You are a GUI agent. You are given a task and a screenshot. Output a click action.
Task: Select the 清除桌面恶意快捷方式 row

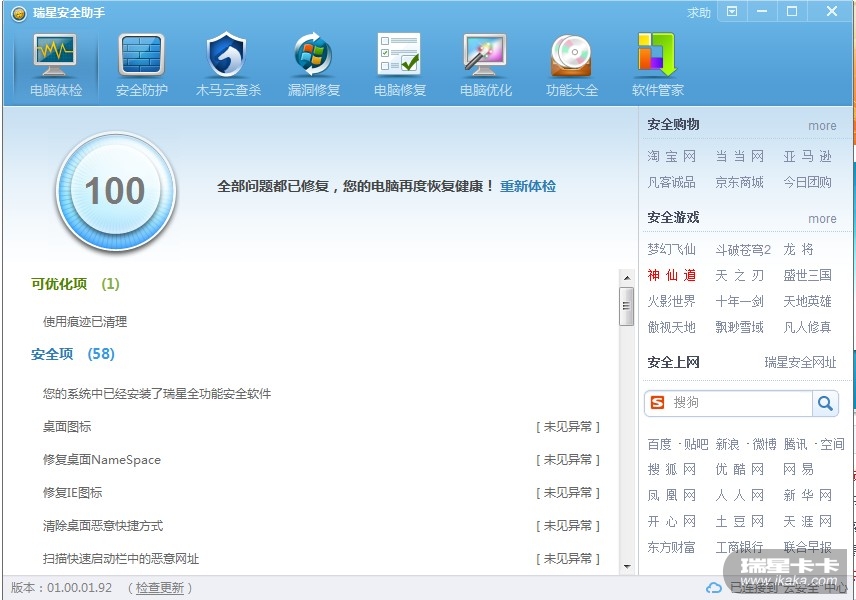[x=321, y=526]
